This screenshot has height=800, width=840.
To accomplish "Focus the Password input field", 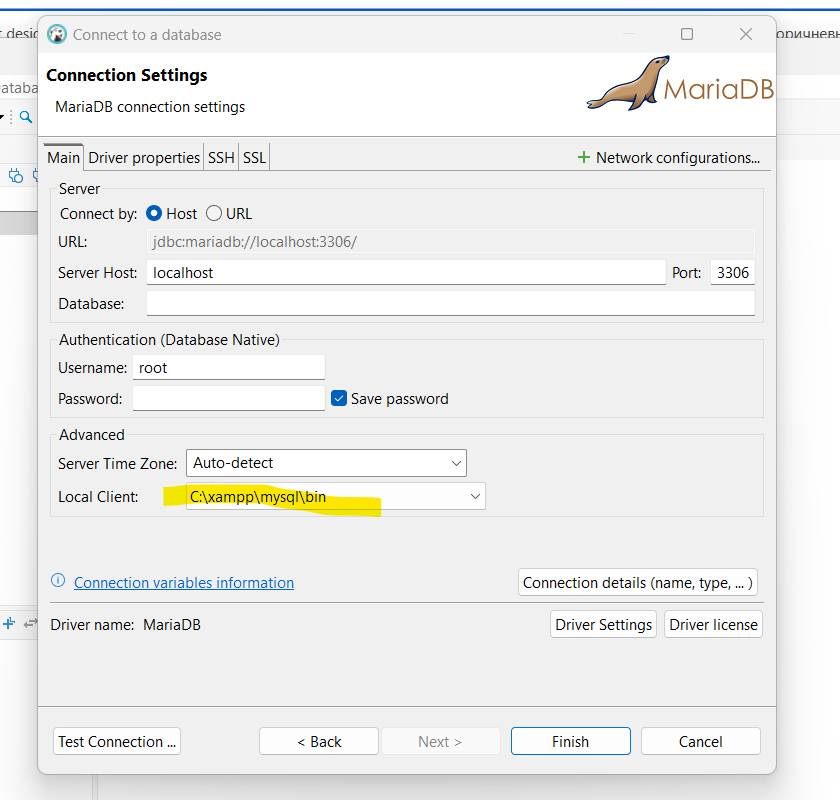I will (x=229, y=399).
